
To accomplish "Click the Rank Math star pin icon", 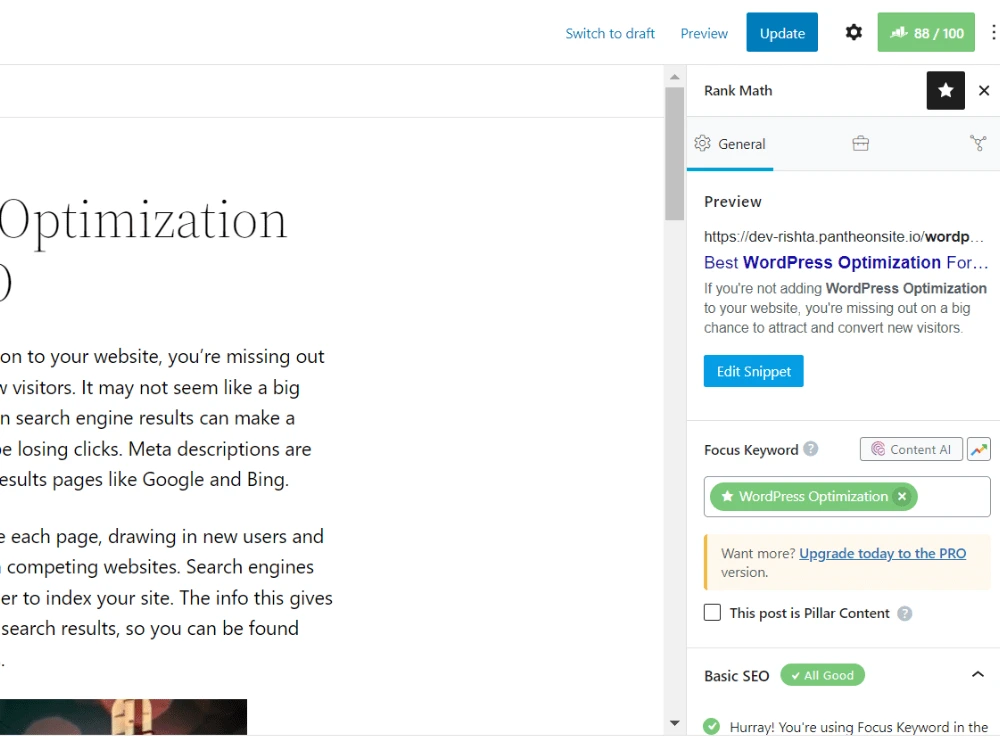I will [x=945, y=91].
